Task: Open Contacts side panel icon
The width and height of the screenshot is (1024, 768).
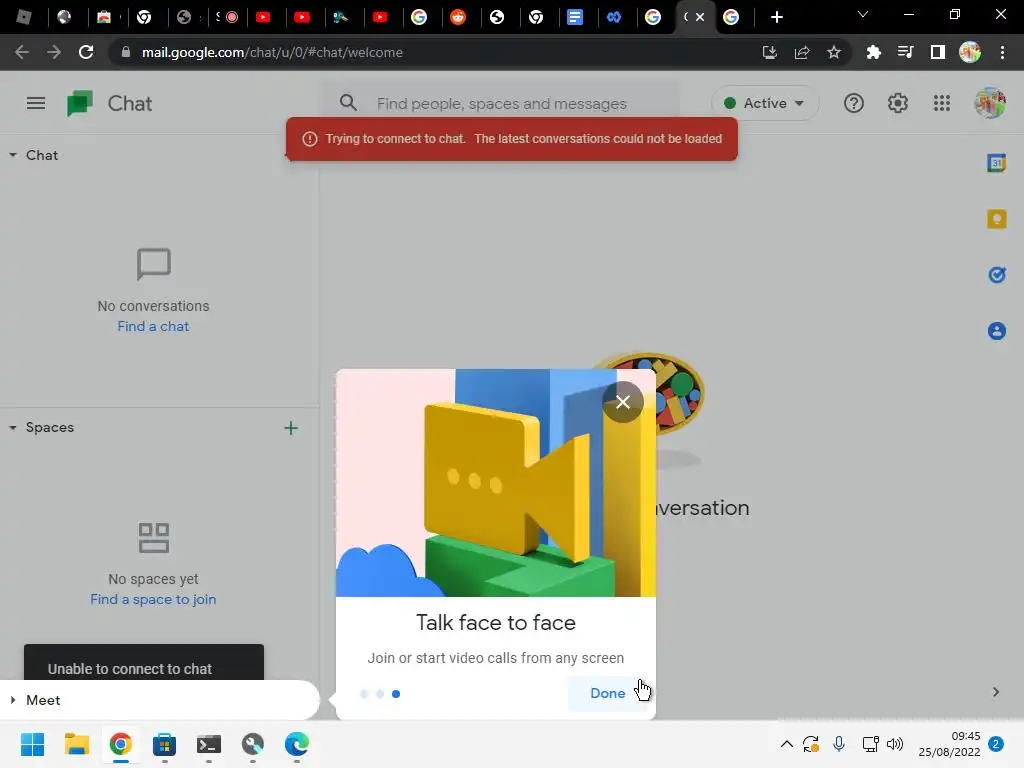Action: 997,331
